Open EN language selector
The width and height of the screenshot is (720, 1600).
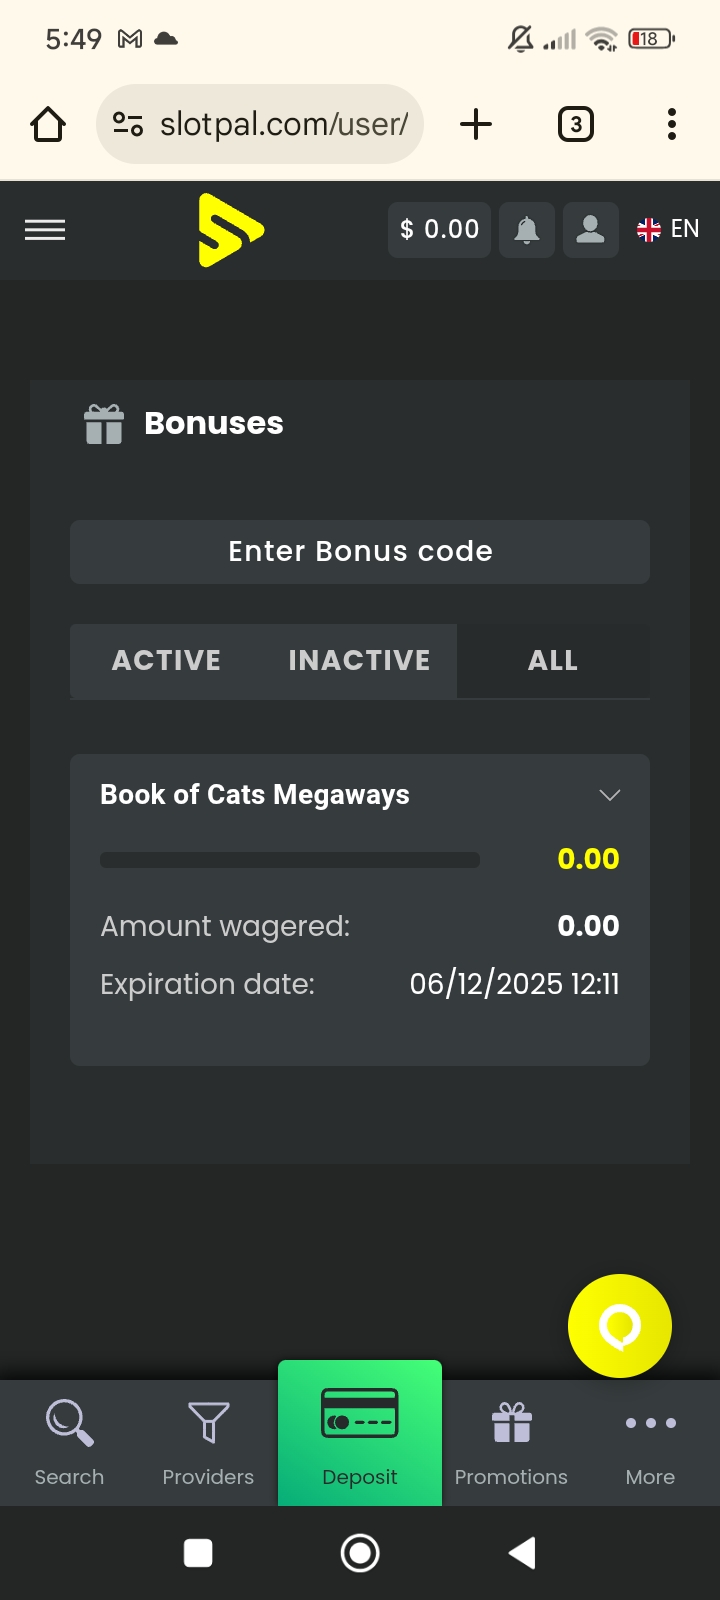(668, 230)
